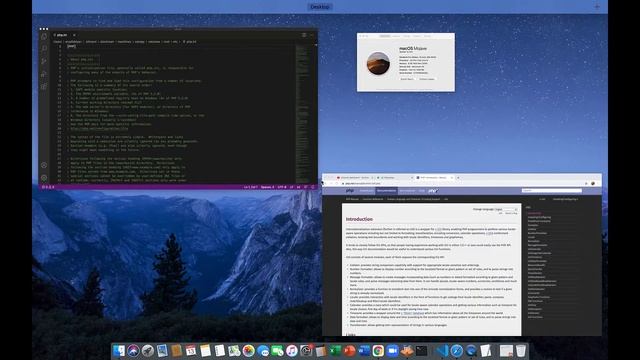Click Function Reference breadcrumb link
Screen dimensions: 640x360
click(373, 199)
